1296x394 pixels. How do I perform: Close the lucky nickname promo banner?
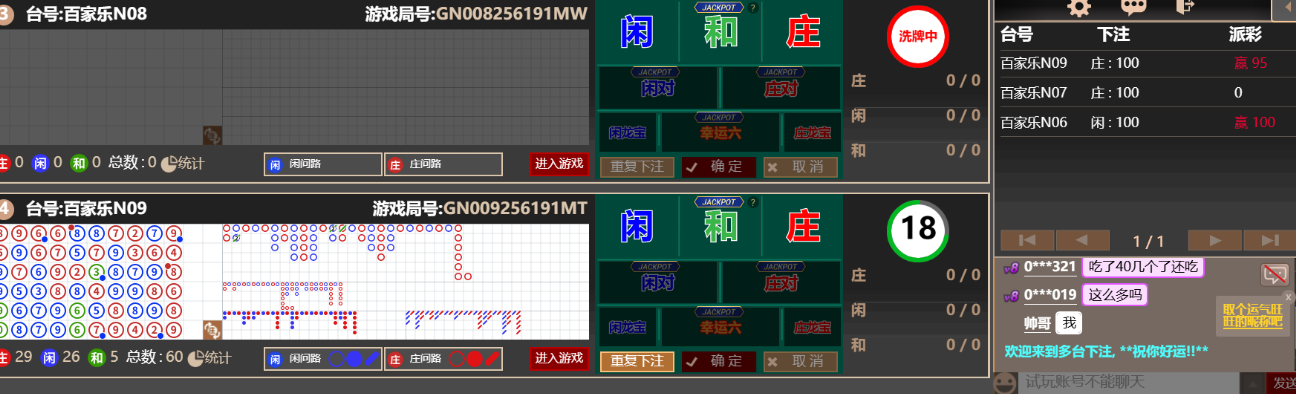[x=1289, y=297]
